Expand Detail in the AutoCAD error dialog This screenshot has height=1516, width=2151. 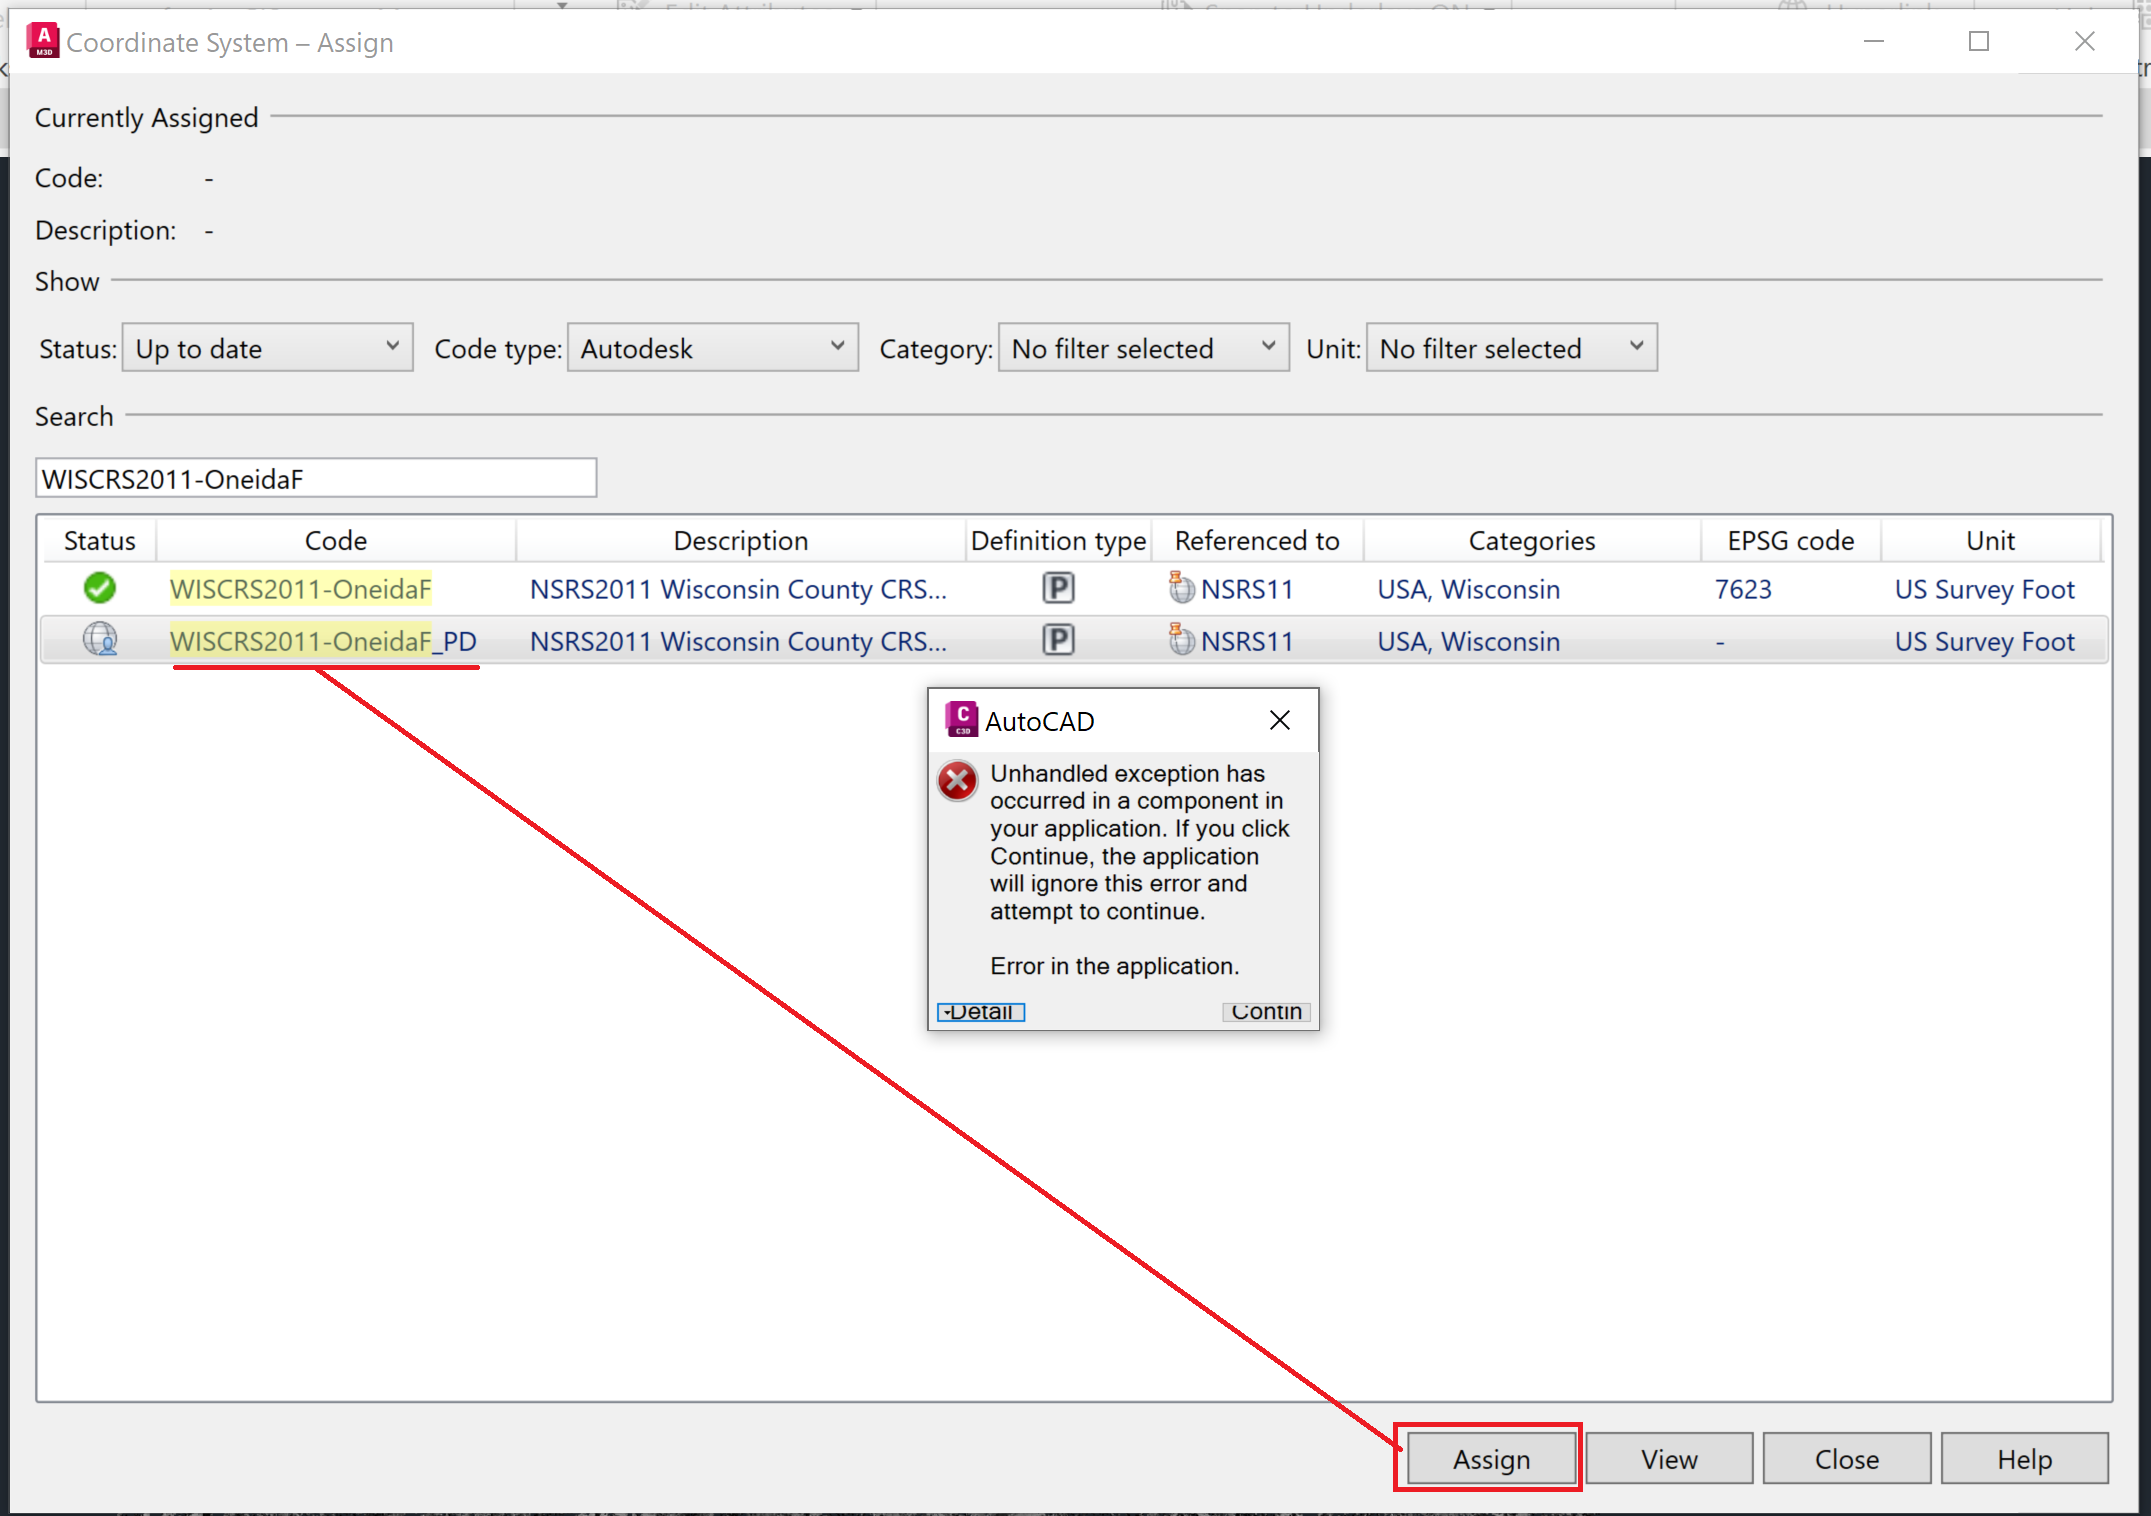tap(979, 1011)
